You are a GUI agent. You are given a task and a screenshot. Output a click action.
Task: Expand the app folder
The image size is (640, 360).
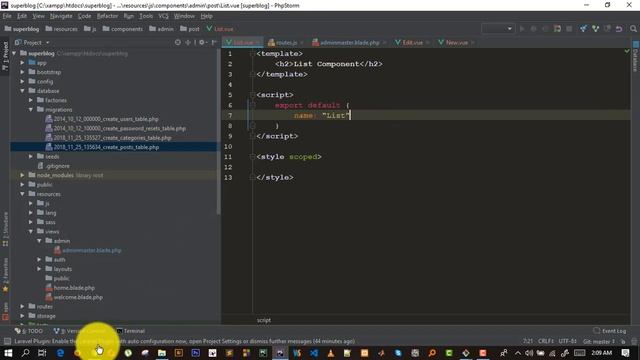pos(22,63)
